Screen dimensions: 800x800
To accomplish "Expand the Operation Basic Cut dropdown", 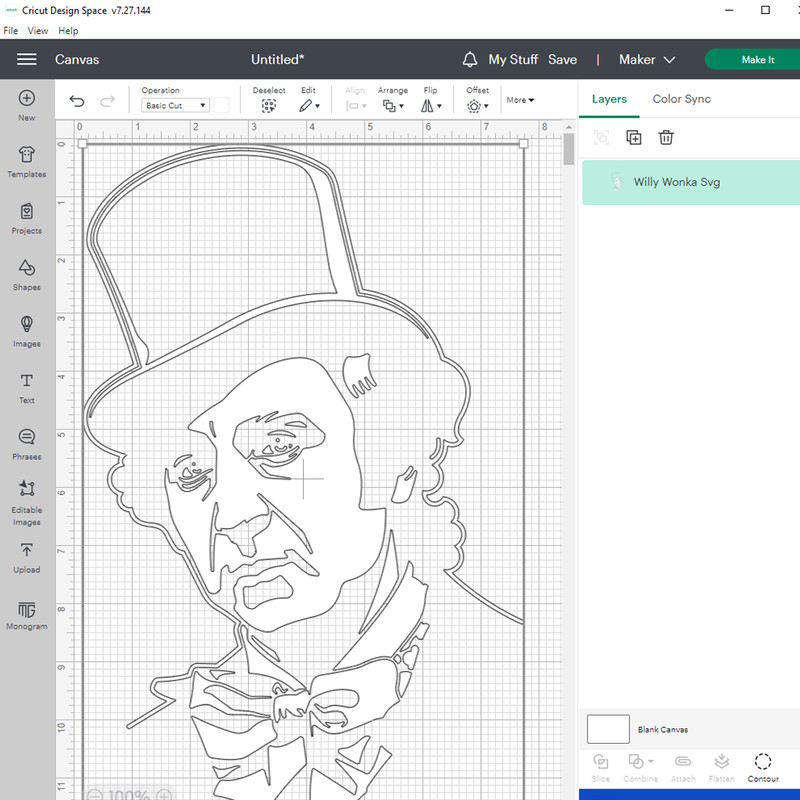I will (x=175, y=105).
